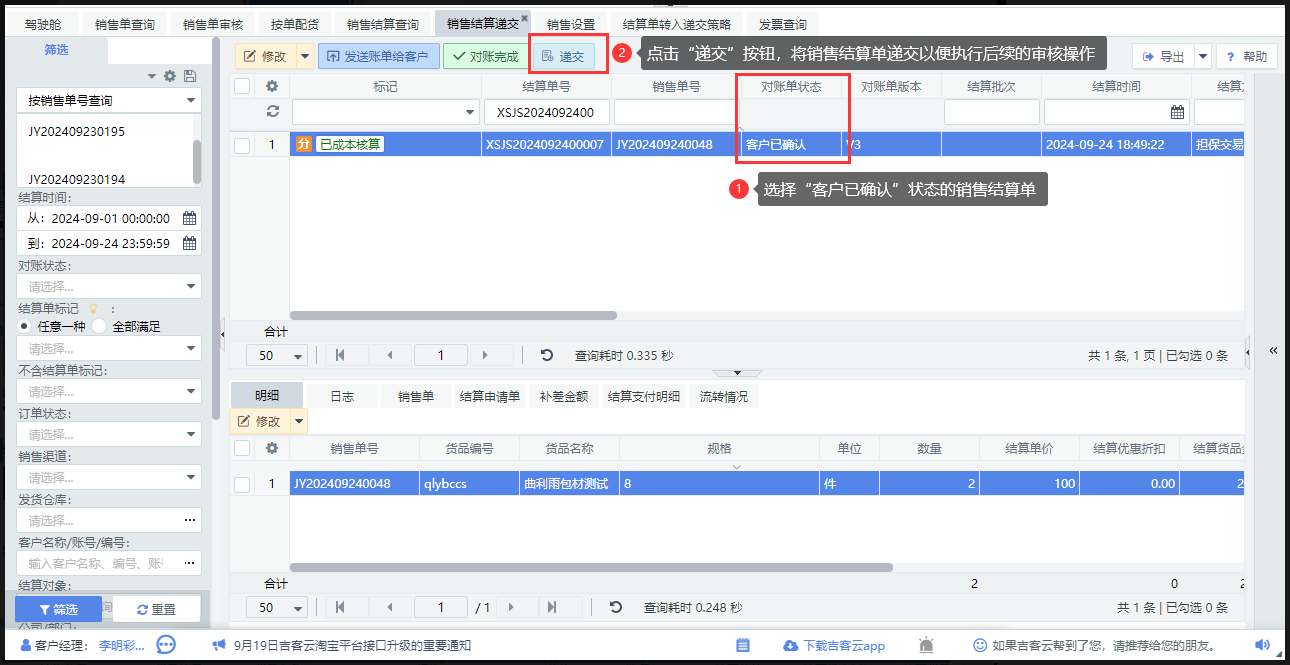Viewport: 1290px width, 665px height.
Task: Switch to the 销售设置 tab
Action: (570, 24)
